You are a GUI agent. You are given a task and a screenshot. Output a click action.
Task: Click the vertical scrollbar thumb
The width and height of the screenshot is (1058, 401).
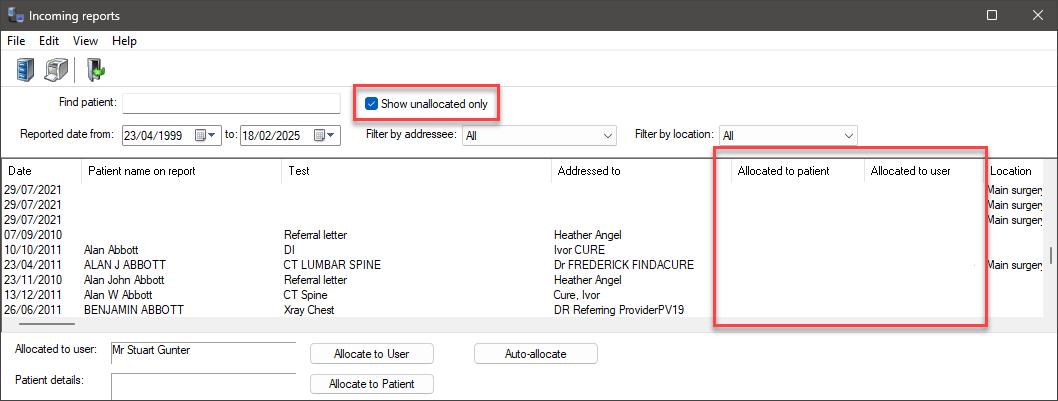tap(1051, 256)
